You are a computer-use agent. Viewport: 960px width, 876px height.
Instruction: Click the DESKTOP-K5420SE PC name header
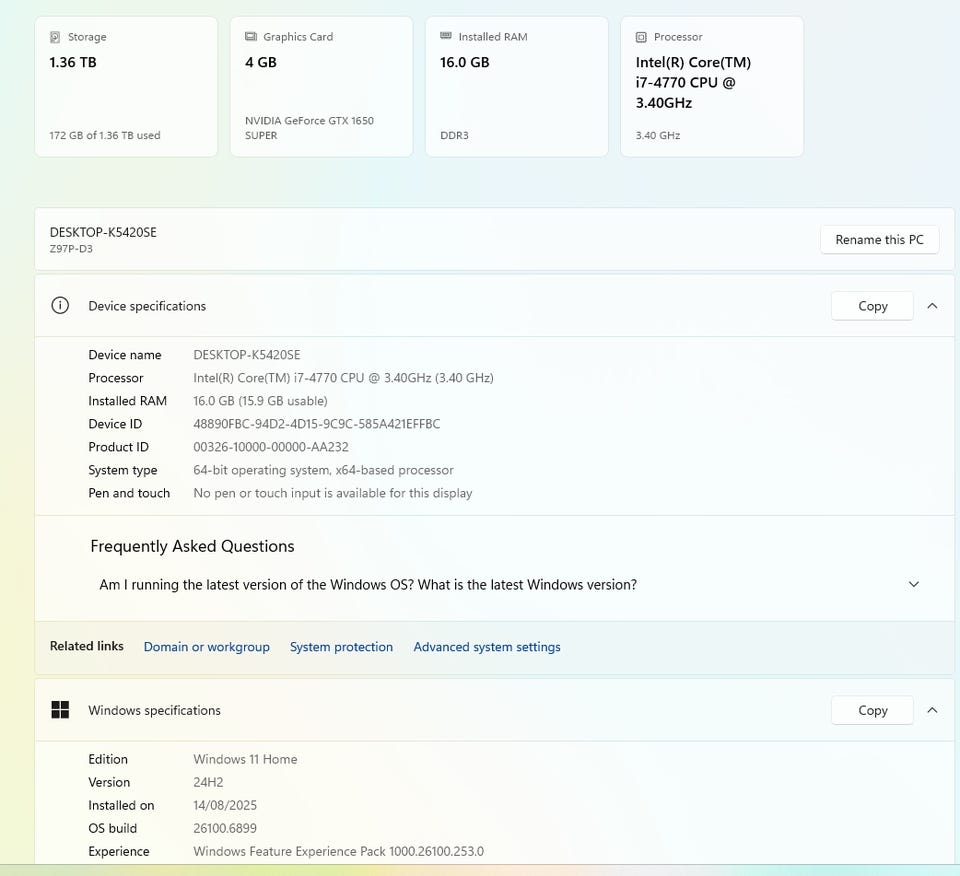pyautogui.click(x=103, y=232)
